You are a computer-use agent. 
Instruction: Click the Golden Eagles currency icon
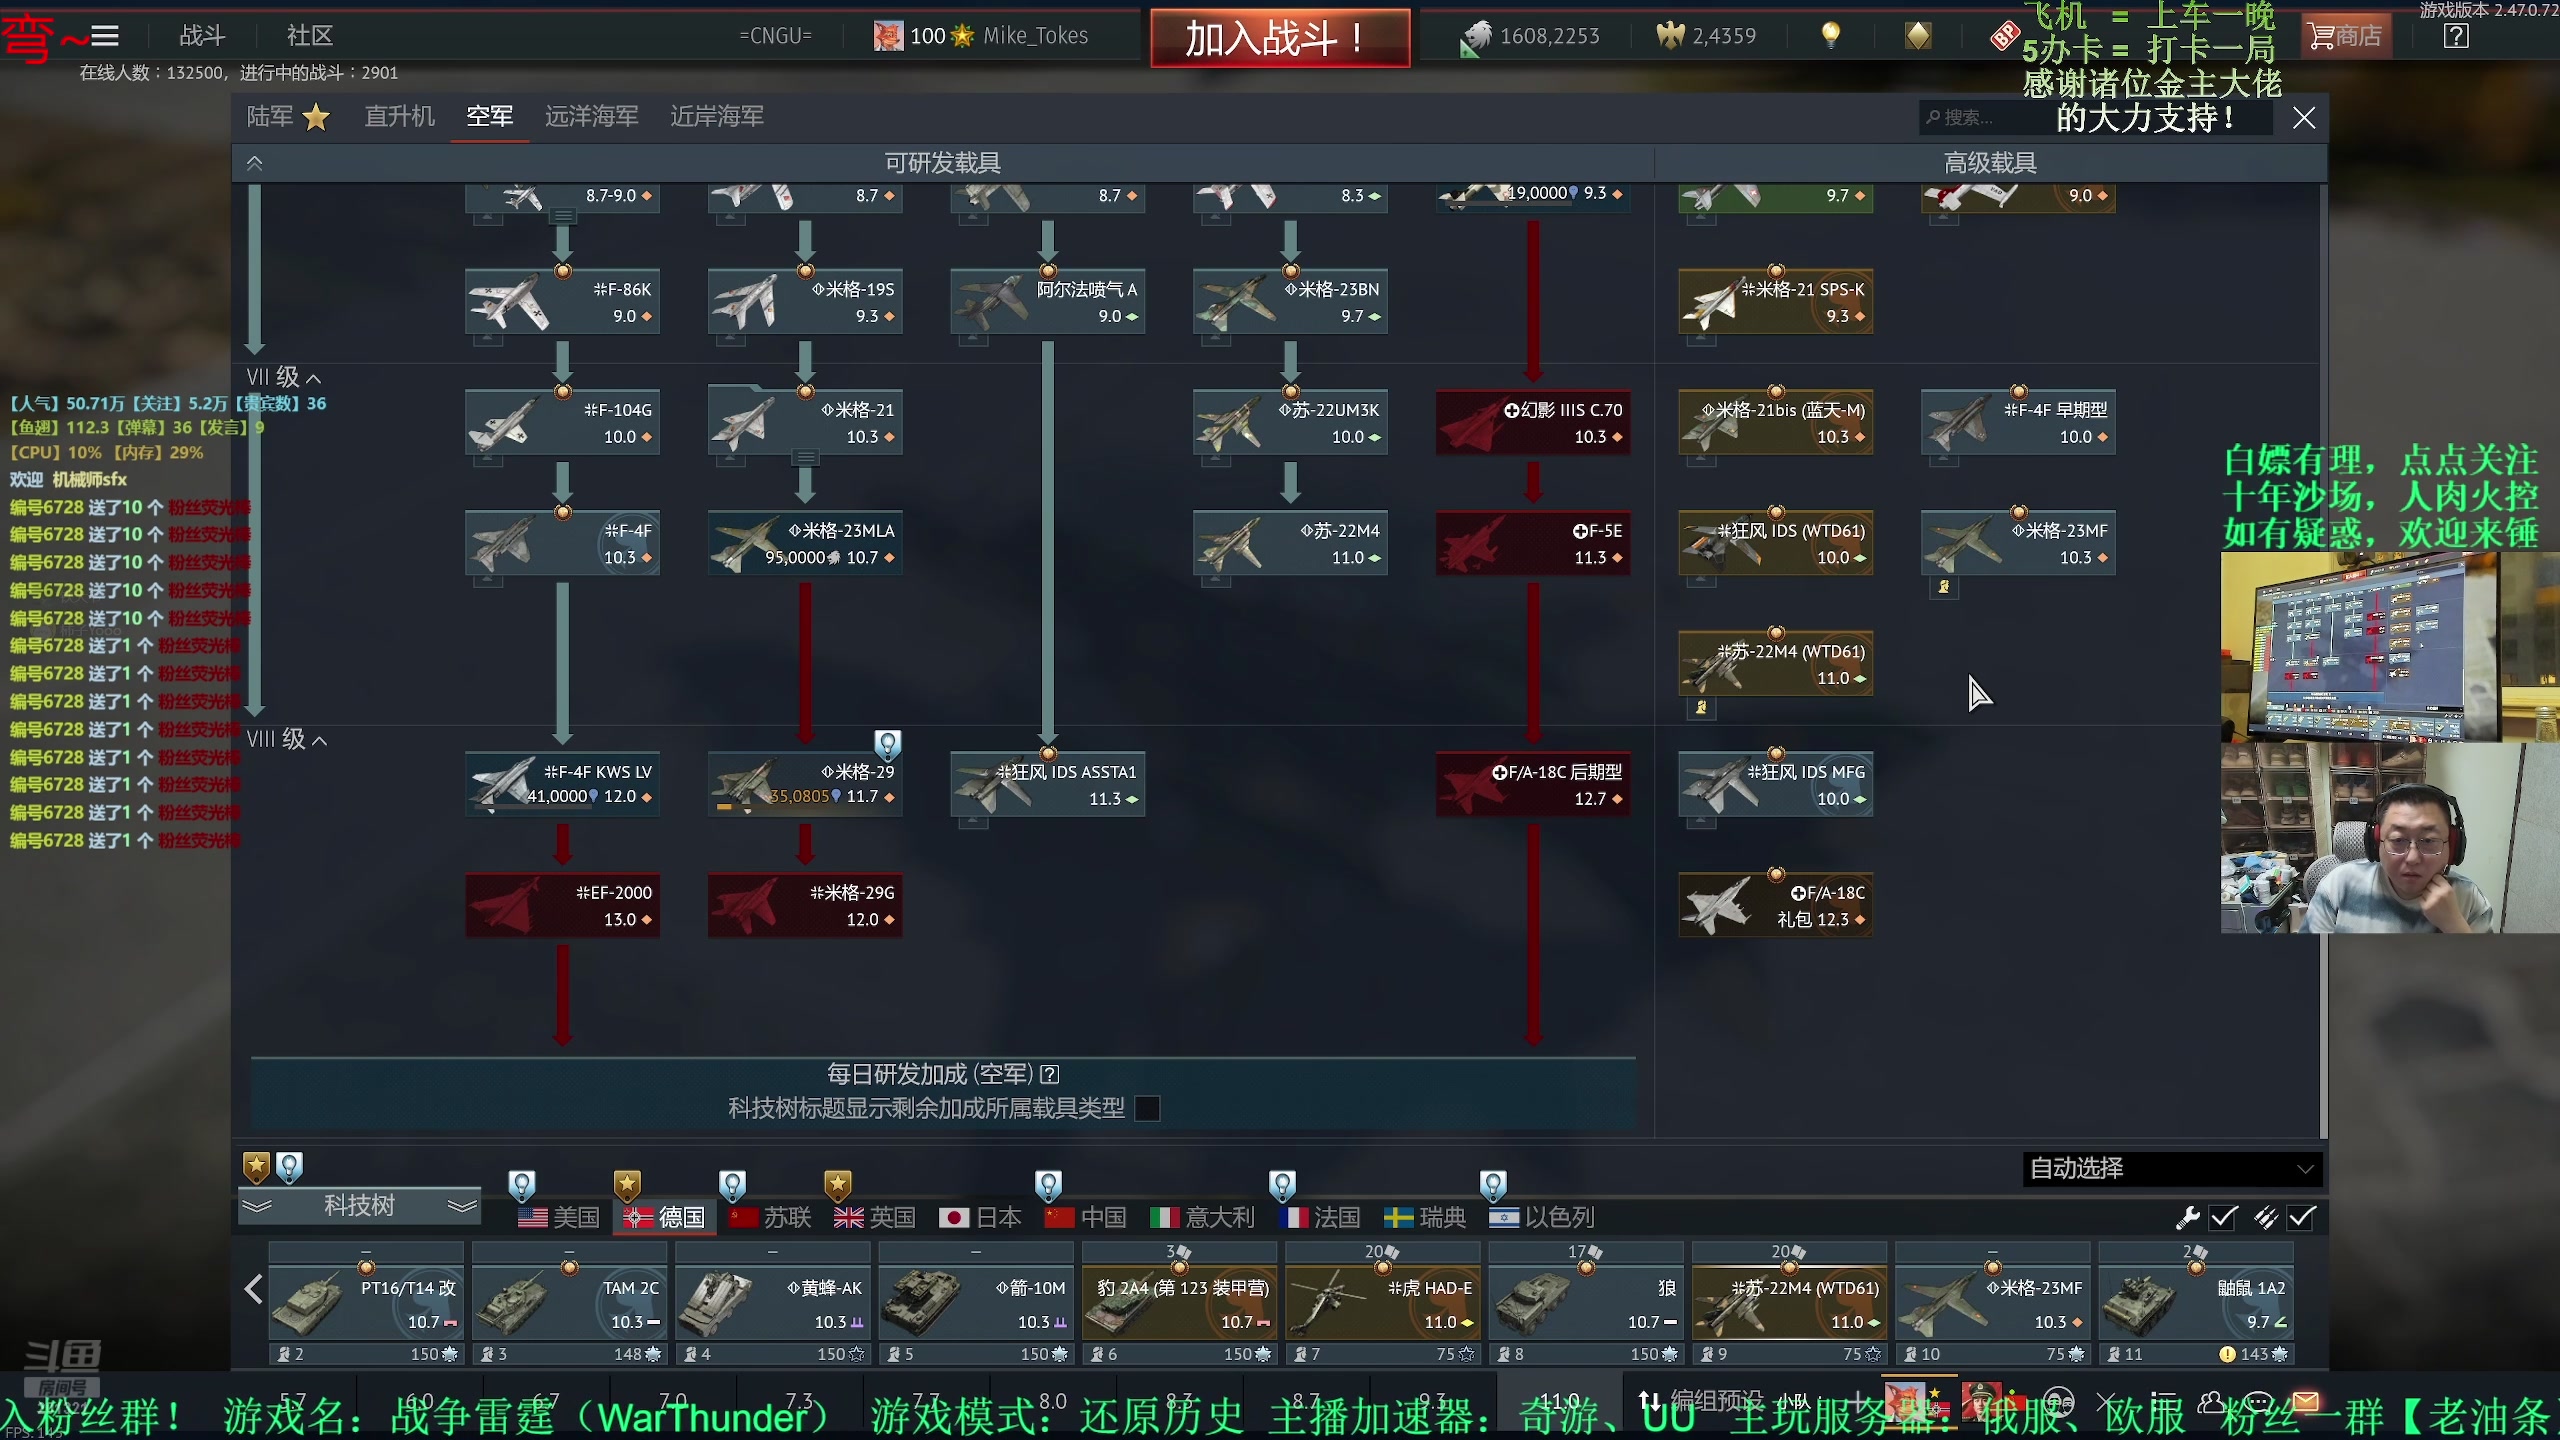pyautogui.click(x=1670, y=36)
